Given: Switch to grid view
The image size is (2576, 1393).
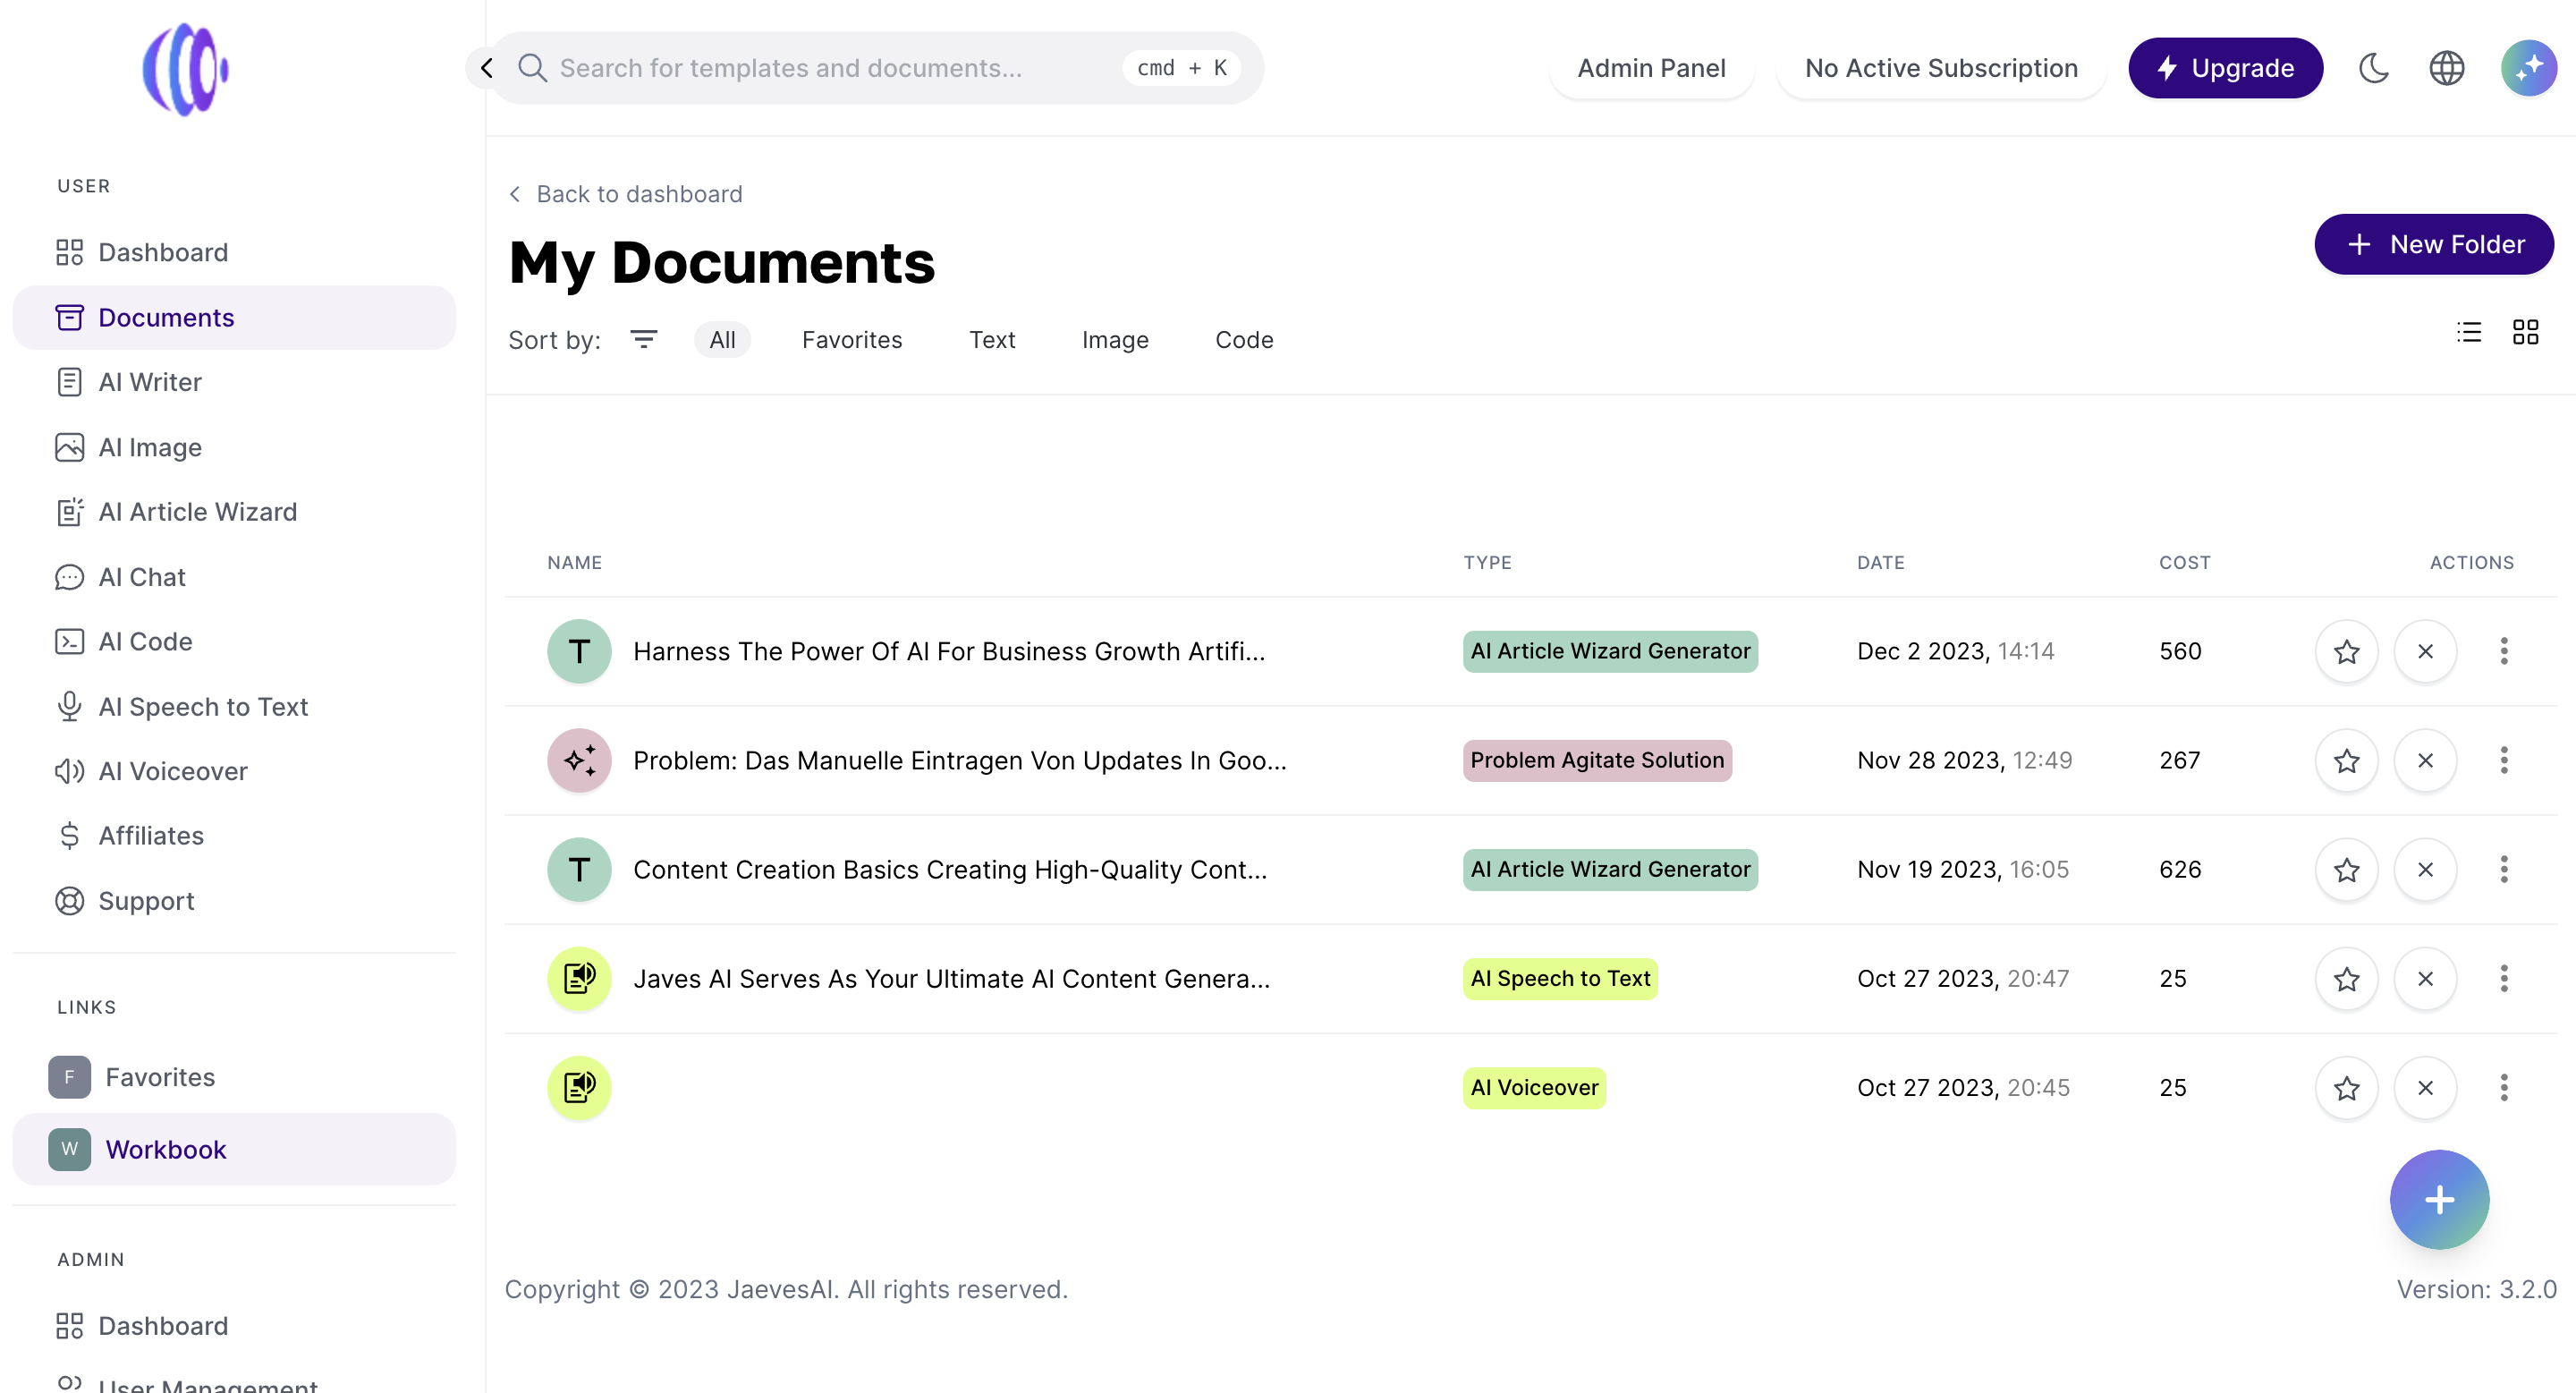Looking at the screenshot, I should [2525, 332].
